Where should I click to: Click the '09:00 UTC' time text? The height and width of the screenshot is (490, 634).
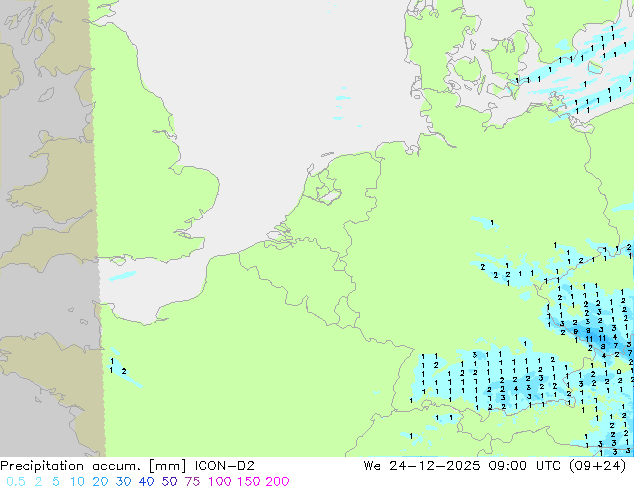[524, 466]
